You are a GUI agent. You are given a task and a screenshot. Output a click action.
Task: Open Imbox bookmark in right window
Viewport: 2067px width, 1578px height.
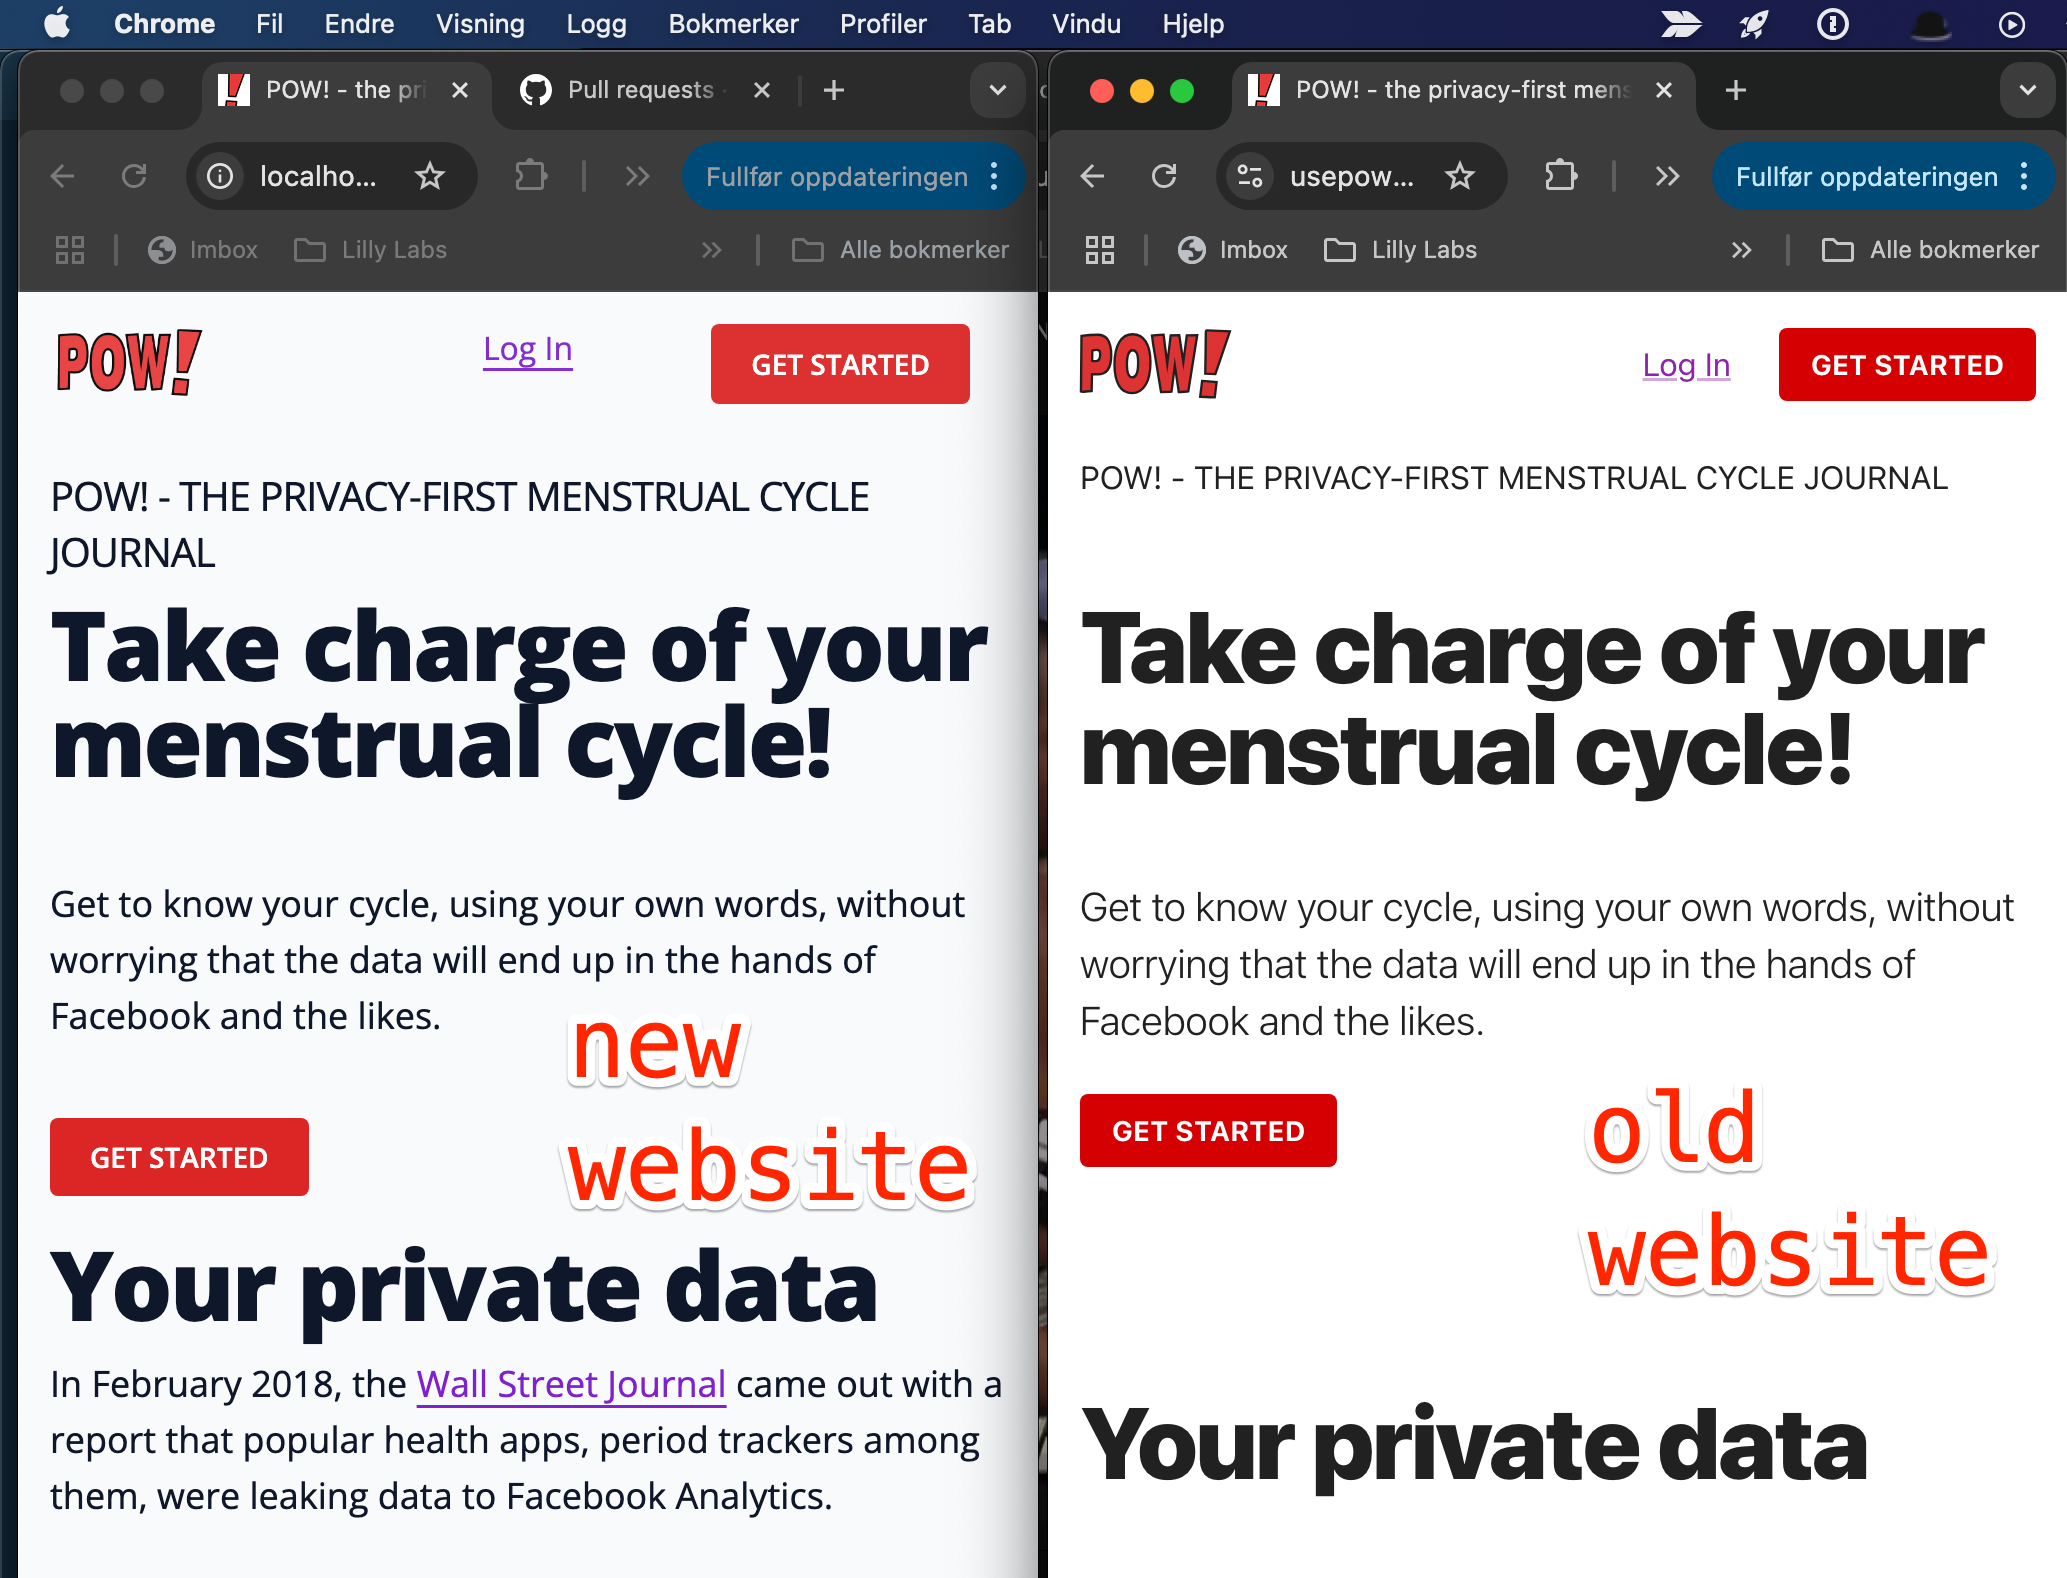(1233, 250)
